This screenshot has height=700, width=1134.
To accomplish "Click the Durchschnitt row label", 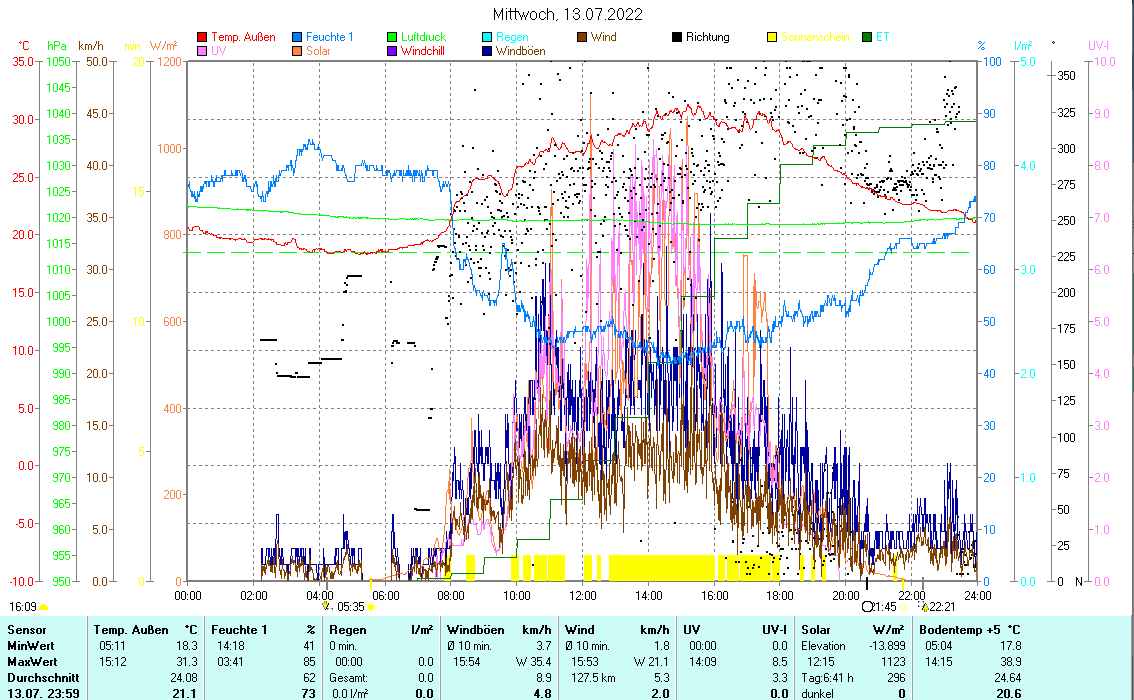I will coord(40,678).
